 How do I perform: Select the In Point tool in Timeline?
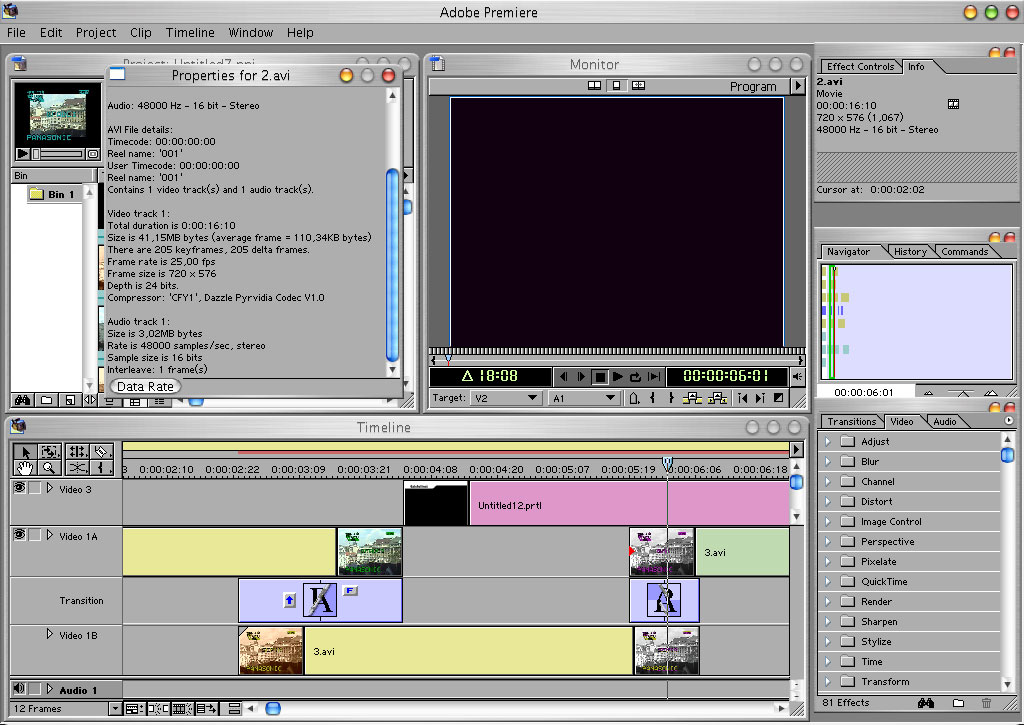point(101,468)
